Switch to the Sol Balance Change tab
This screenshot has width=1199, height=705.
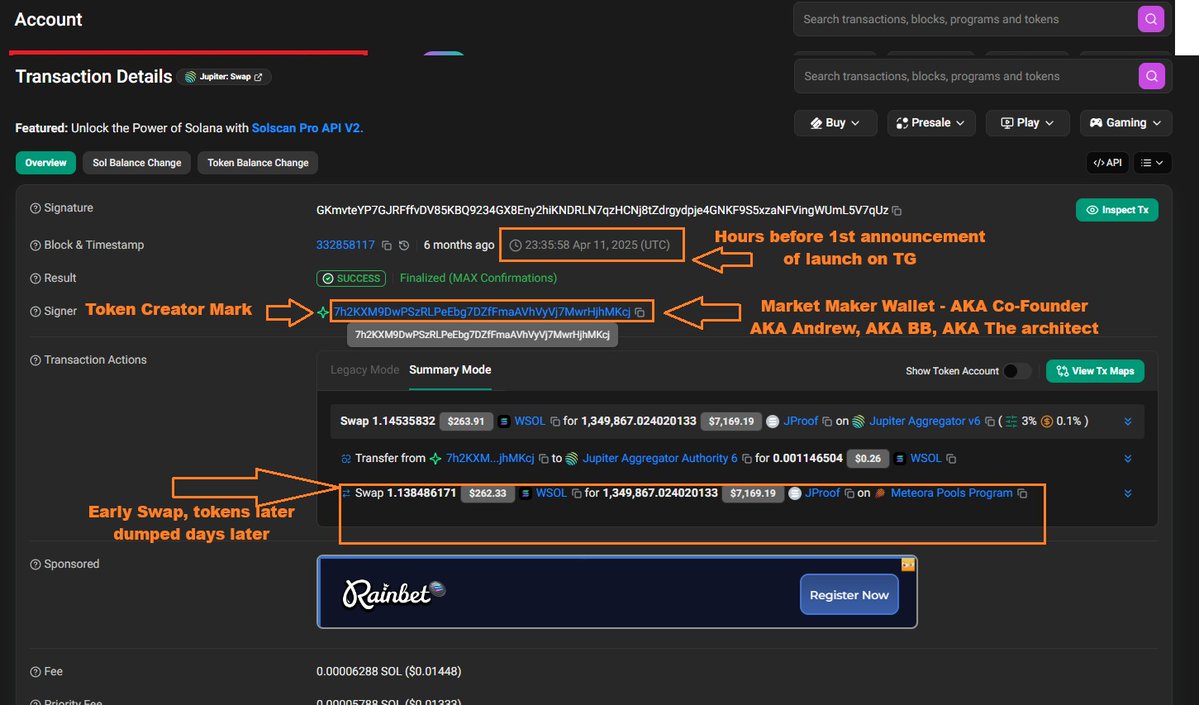(x=137, y=163)
